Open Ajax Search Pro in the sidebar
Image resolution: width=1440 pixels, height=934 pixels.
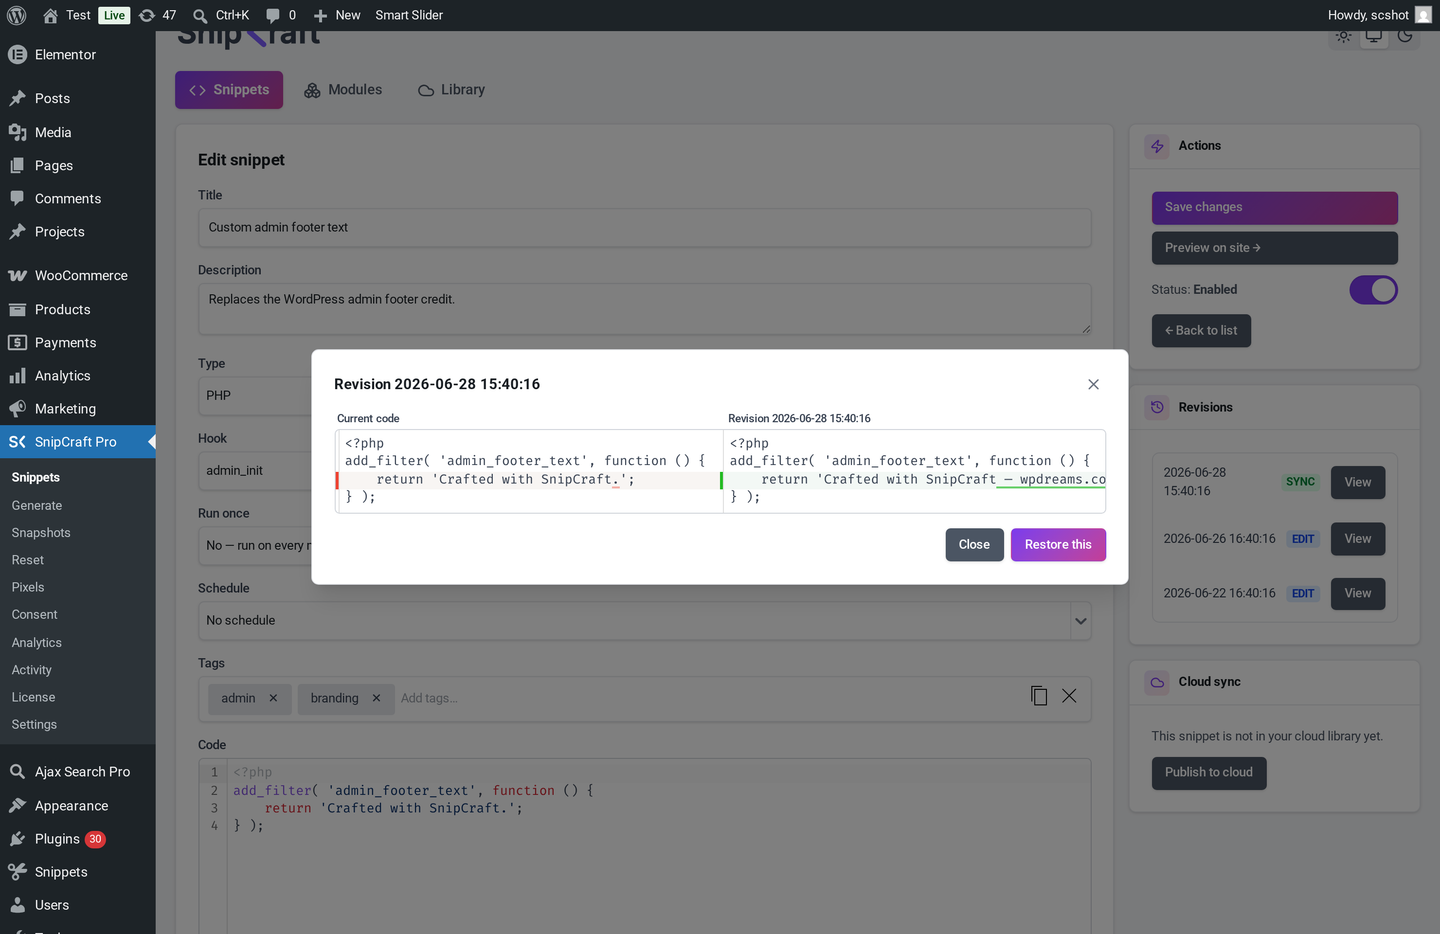pos(77,772)
